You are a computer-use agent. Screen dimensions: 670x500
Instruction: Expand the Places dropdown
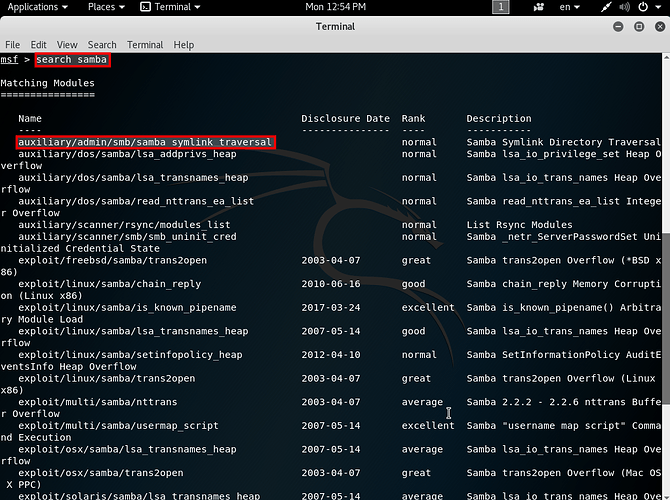[106, 7]
